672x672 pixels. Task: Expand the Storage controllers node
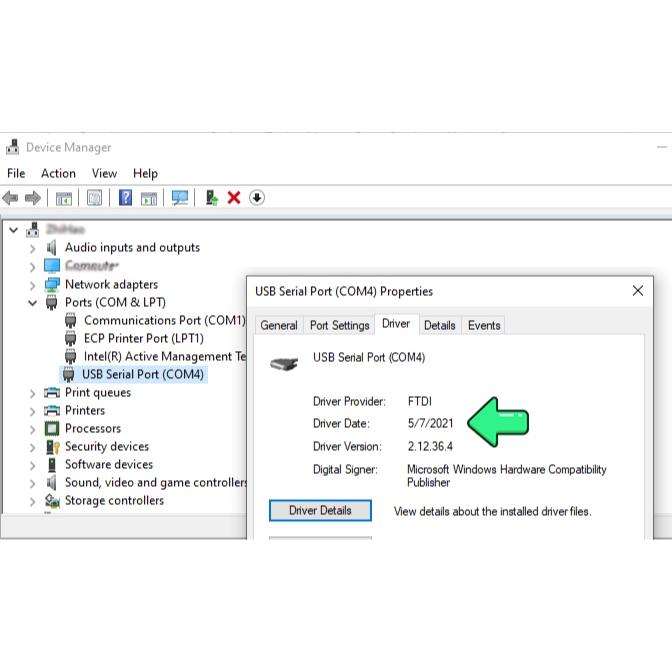pos(32,501)
